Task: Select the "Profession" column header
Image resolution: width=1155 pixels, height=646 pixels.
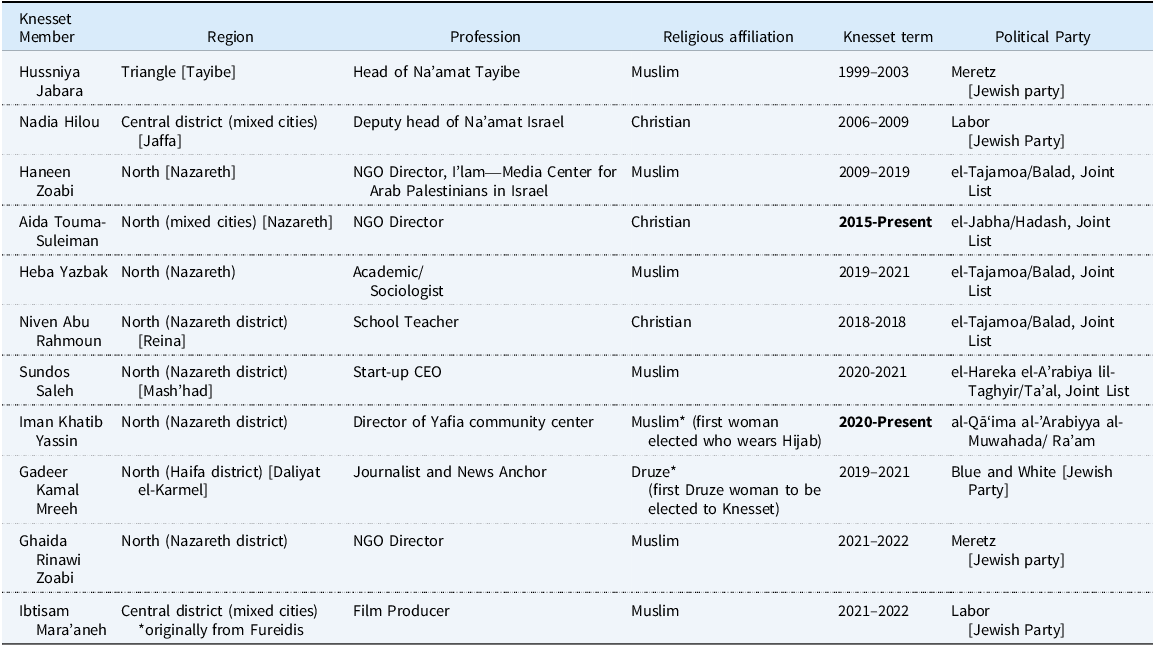Action: 485,37
